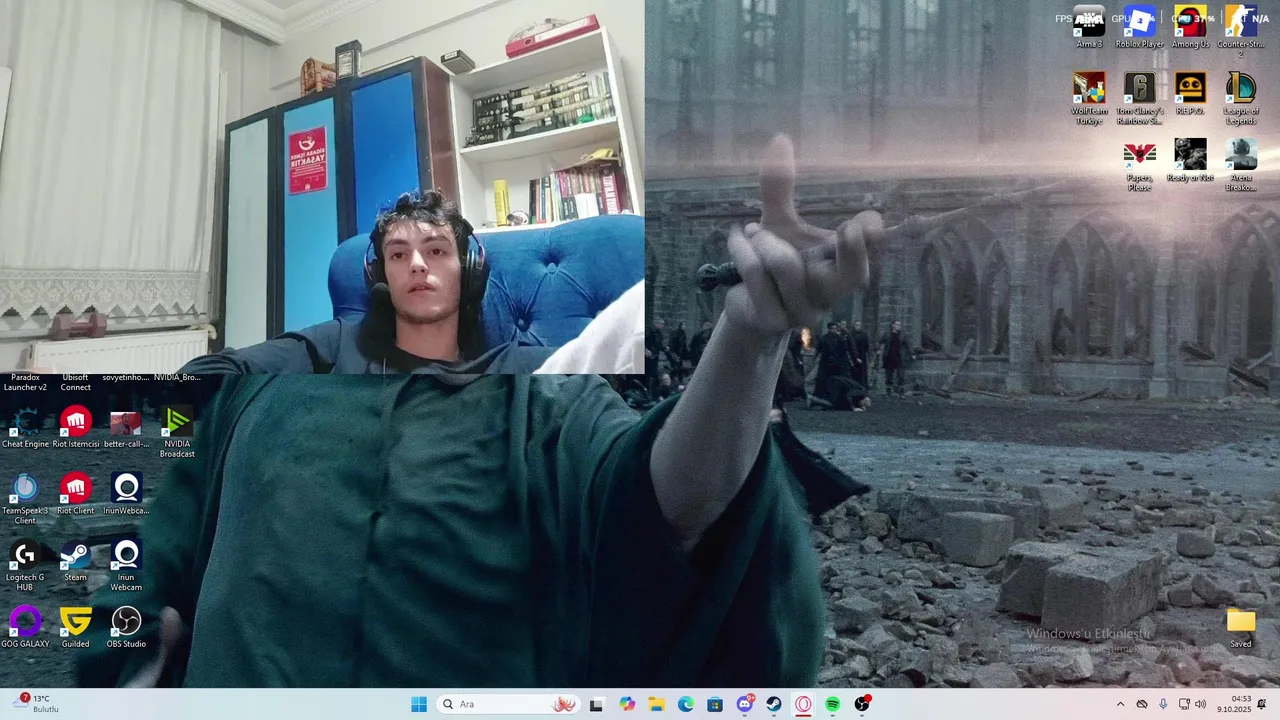Open the Ready or Not shortcut
The width and height of the screenshot is (1280, 720).
click(1190, 160)
